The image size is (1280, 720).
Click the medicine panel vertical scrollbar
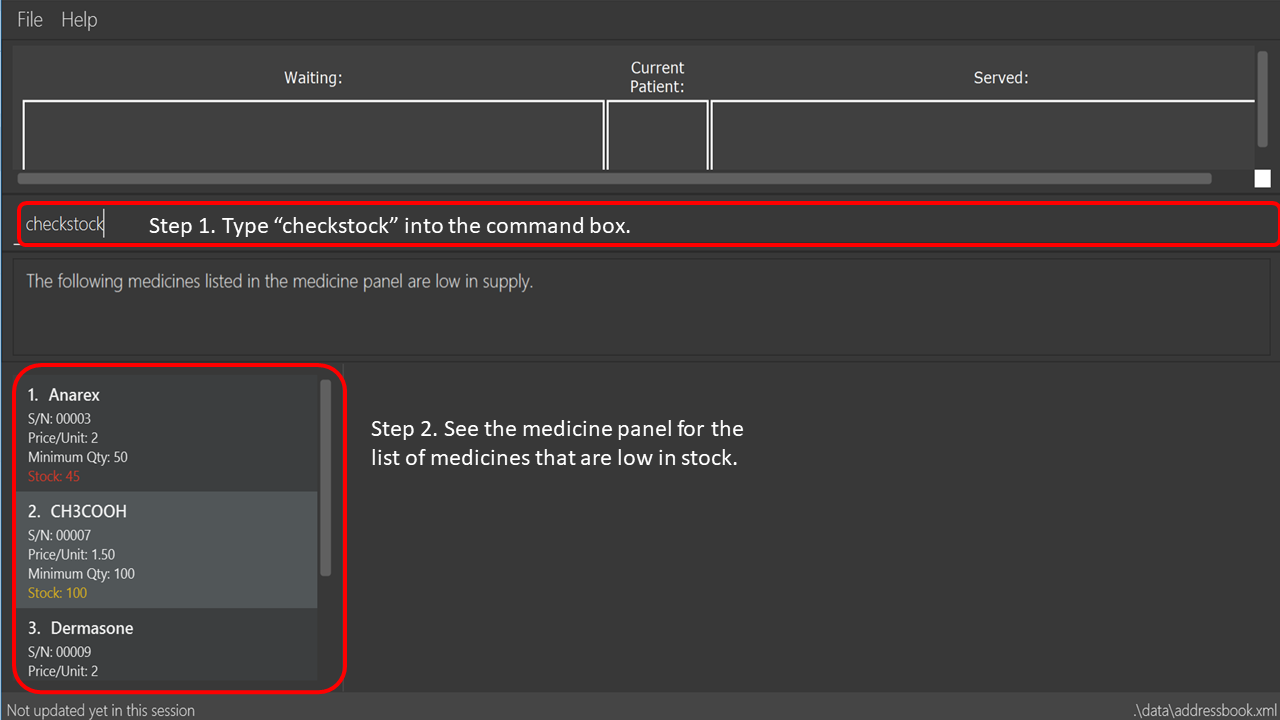(325, 477)
